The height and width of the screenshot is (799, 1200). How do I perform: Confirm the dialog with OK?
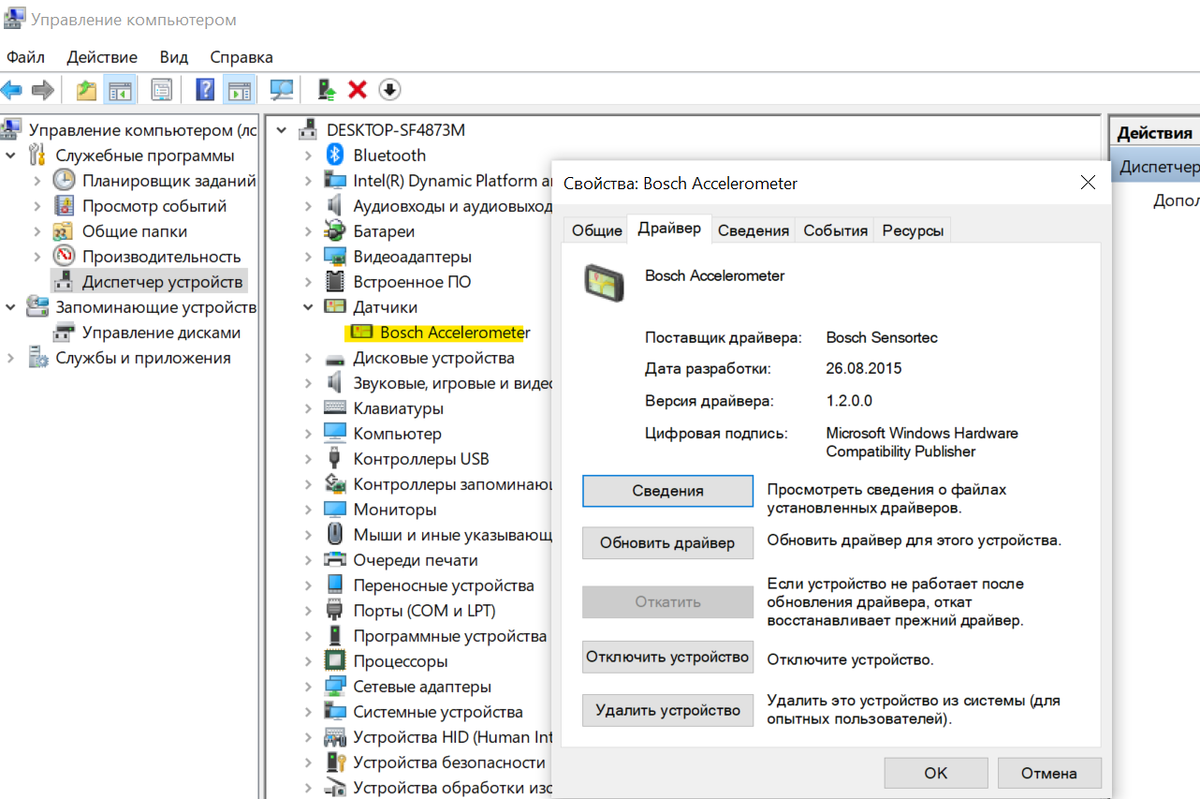pyautogui.click(x=935, y=773)
